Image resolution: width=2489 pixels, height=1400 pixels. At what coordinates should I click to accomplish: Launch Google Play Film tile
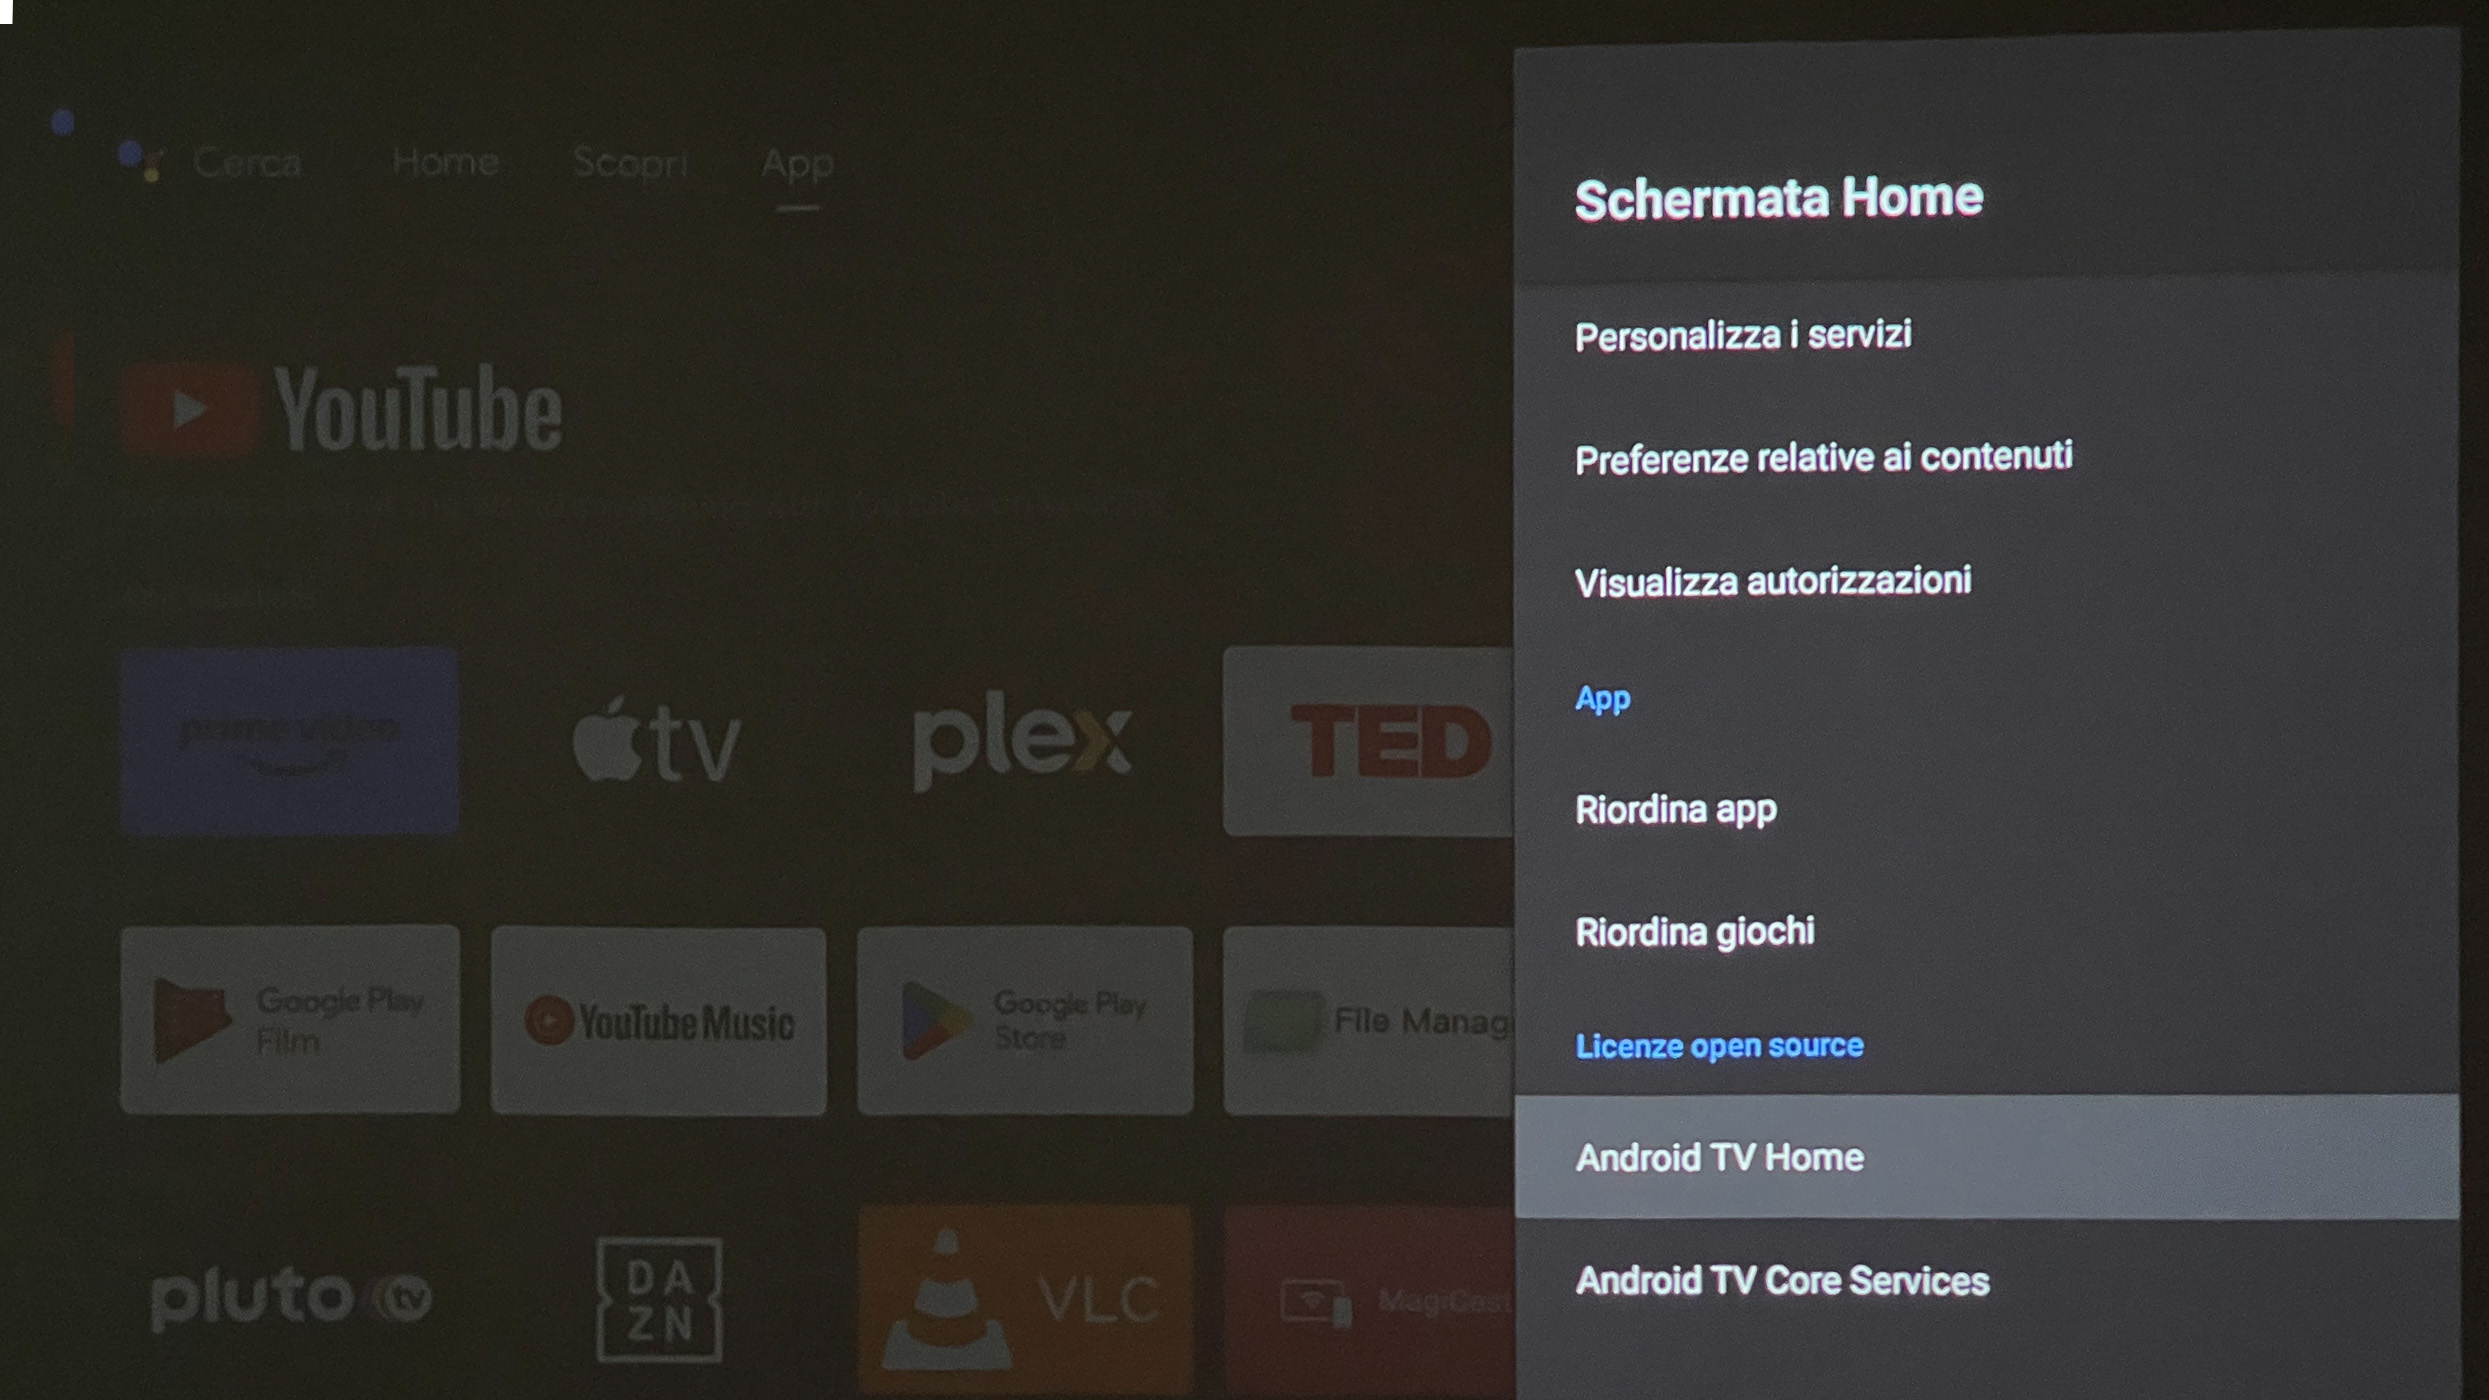[x=290, y=1020]
